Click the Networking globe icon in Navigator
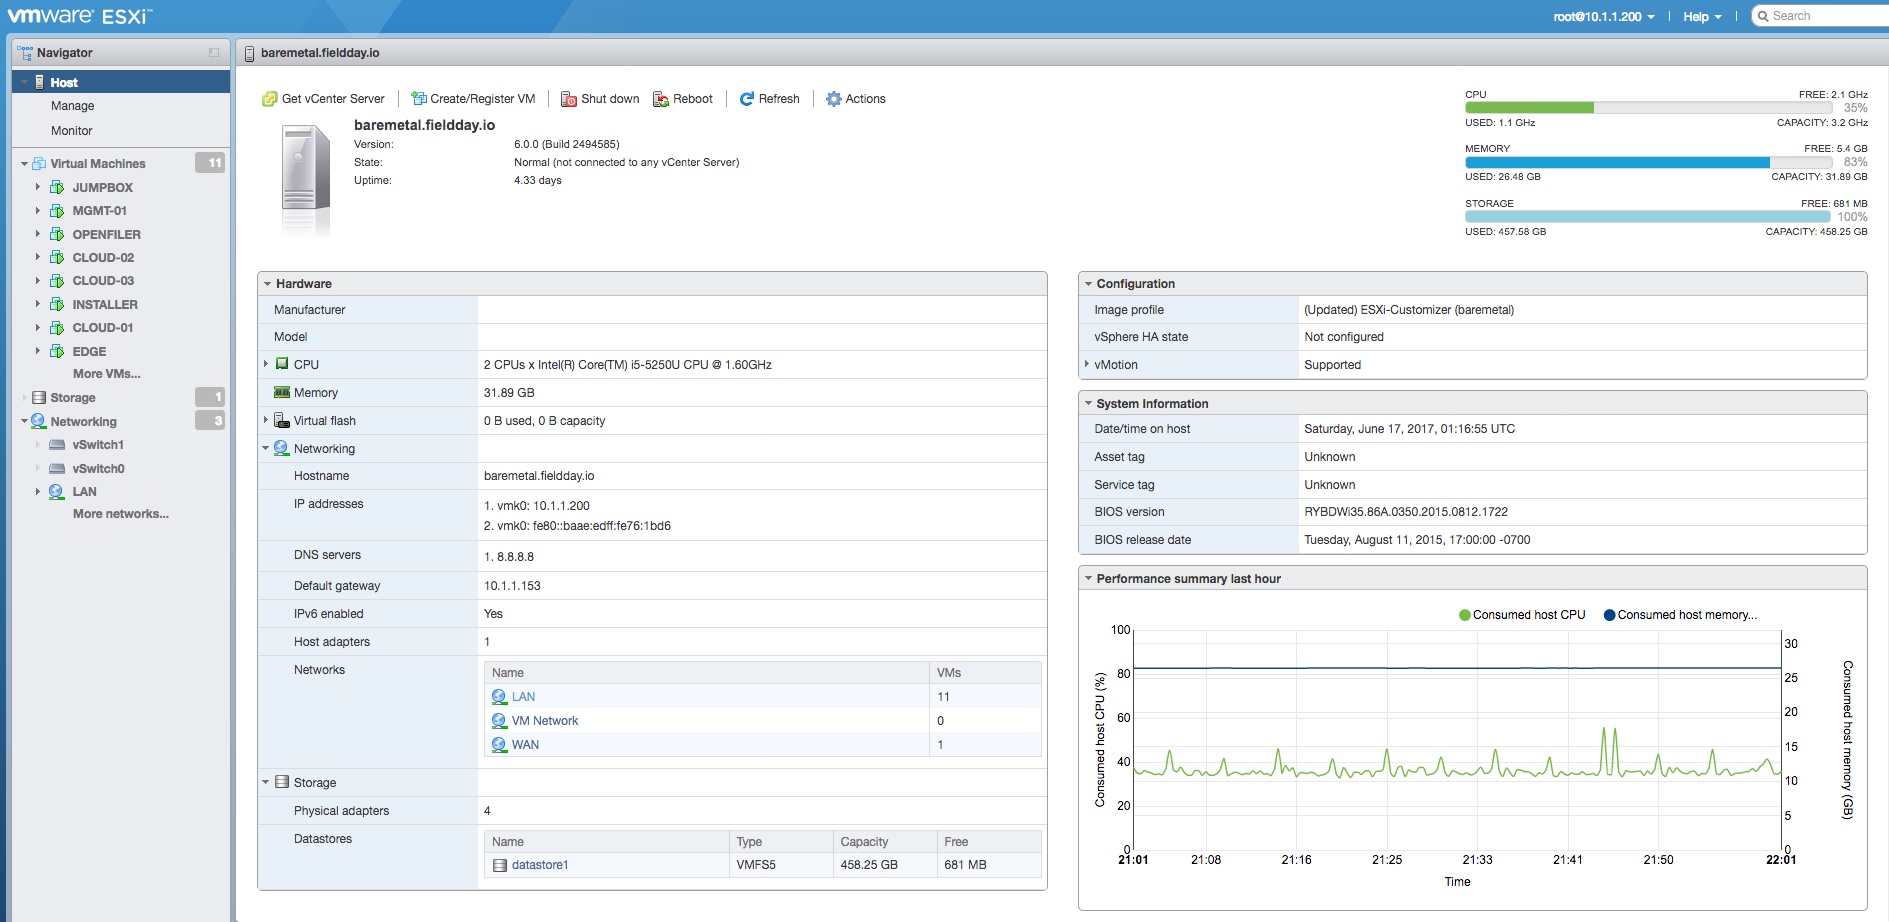1889x922 pixels. [38, 421]
